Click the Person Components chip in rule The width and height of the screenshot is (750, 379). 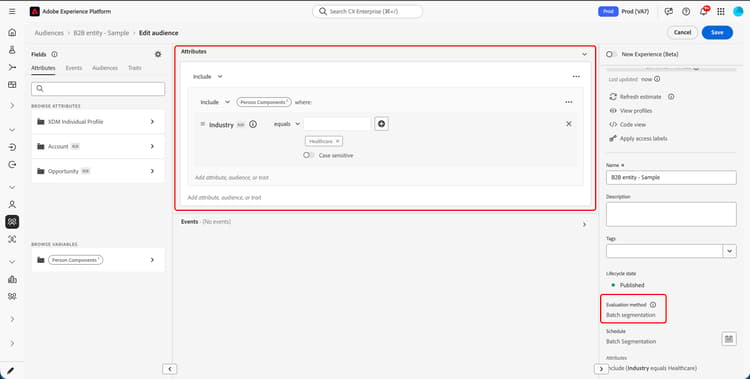click(x=264, y=102)
